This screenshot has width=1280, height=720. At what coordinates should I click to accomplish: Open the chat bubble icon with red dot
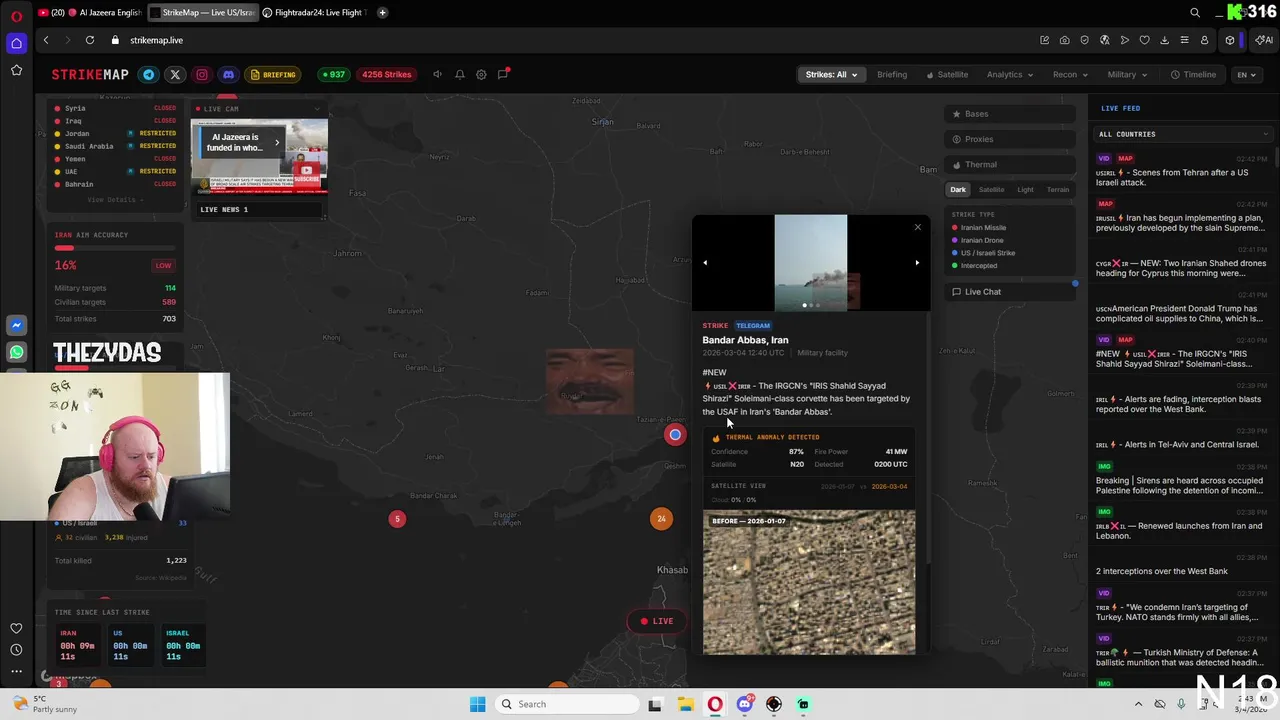point(503,74)
